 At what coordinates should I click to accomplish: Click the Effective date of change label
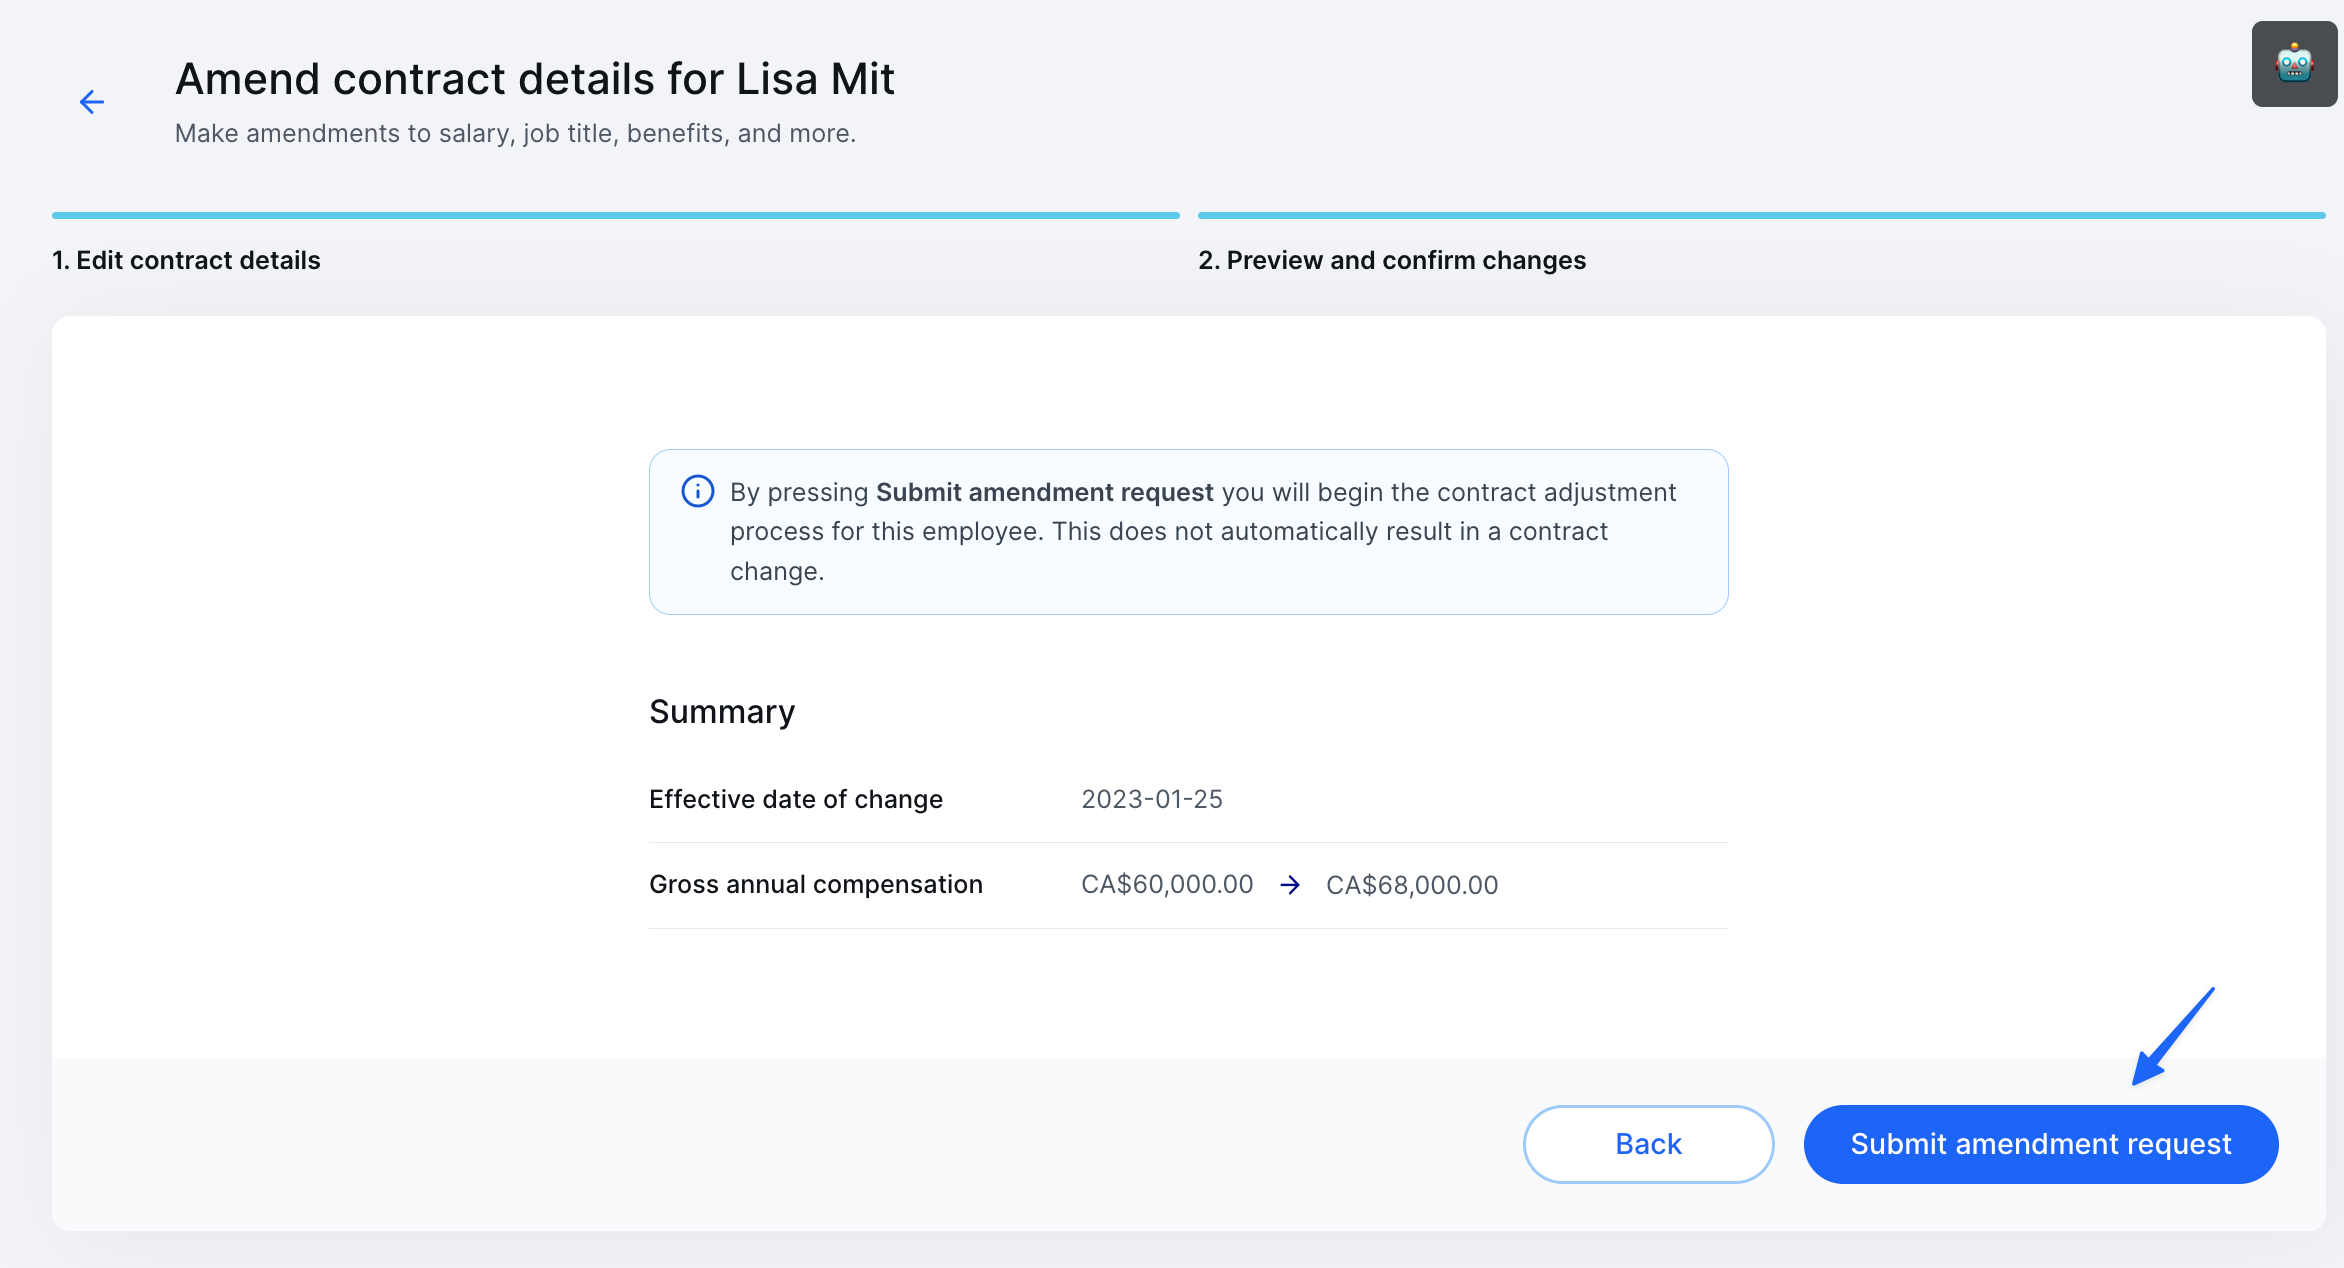[x=795, y=799]
